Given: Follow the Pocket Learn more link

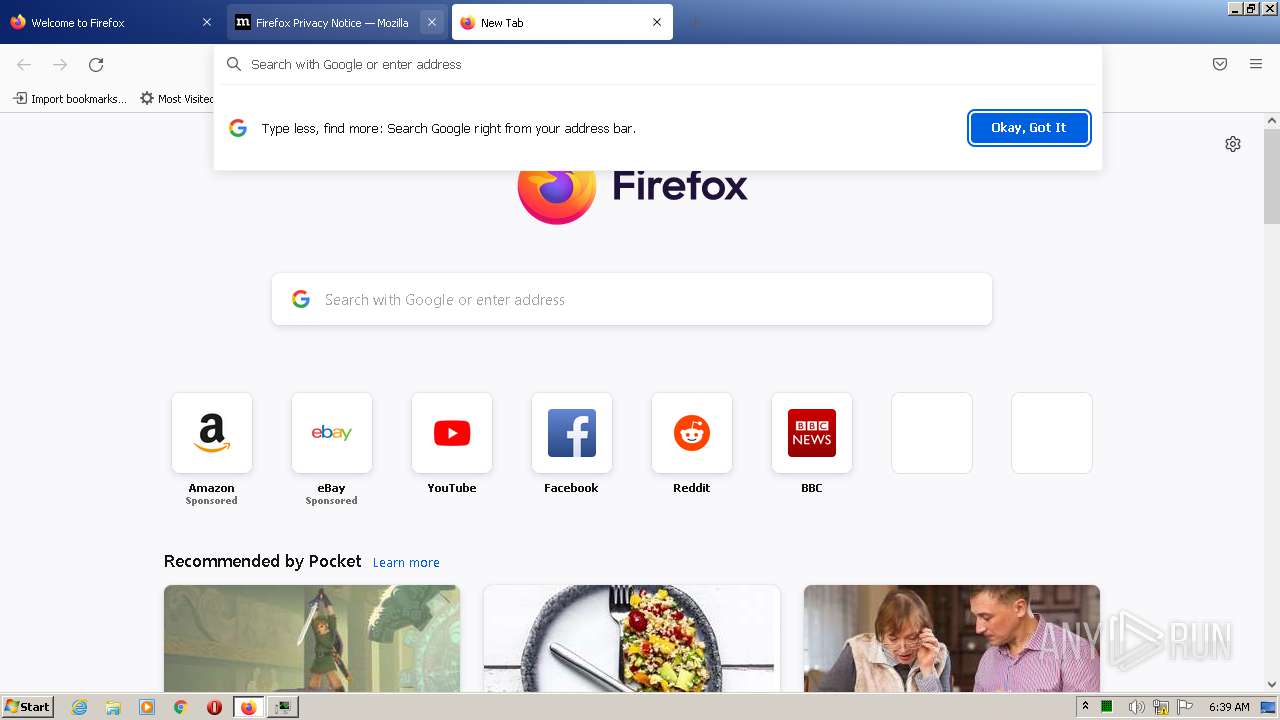Looking at the screenshot, I should pyautogui.click(x=406, y=563).
